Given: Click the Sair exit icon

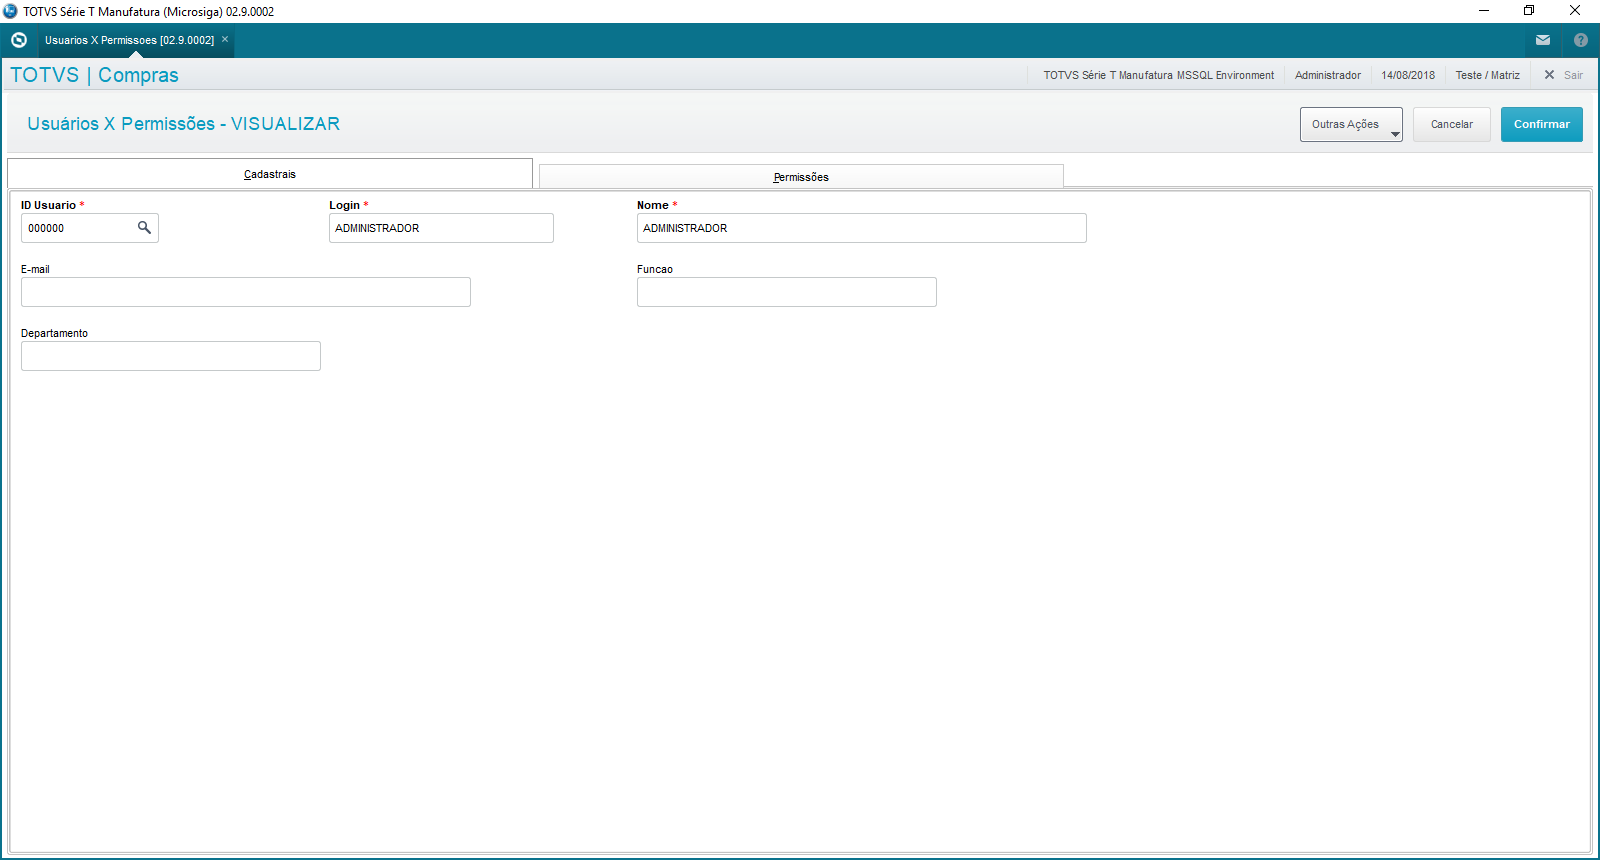Looking at the screenshot, I should pos(1550,75).
